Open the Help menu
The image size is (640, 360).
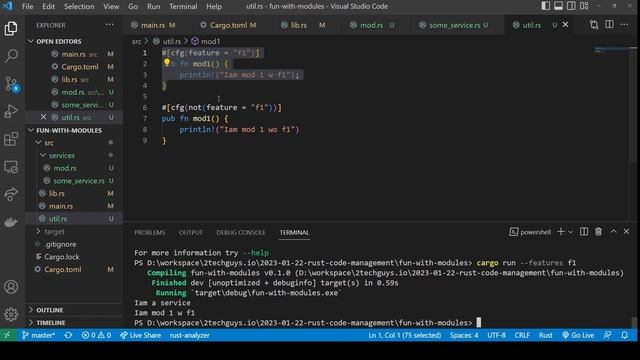click(213, 6)
